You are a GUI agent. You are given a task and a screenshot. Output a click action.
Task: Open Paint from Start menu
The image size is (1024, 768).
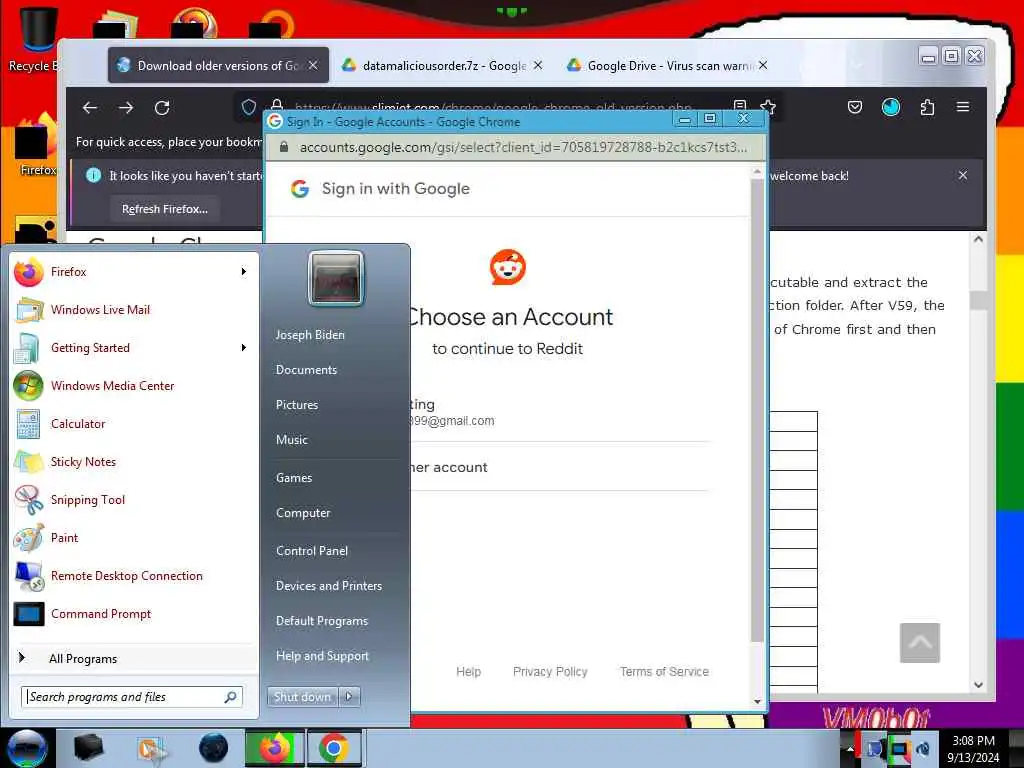tap(134, 537)
